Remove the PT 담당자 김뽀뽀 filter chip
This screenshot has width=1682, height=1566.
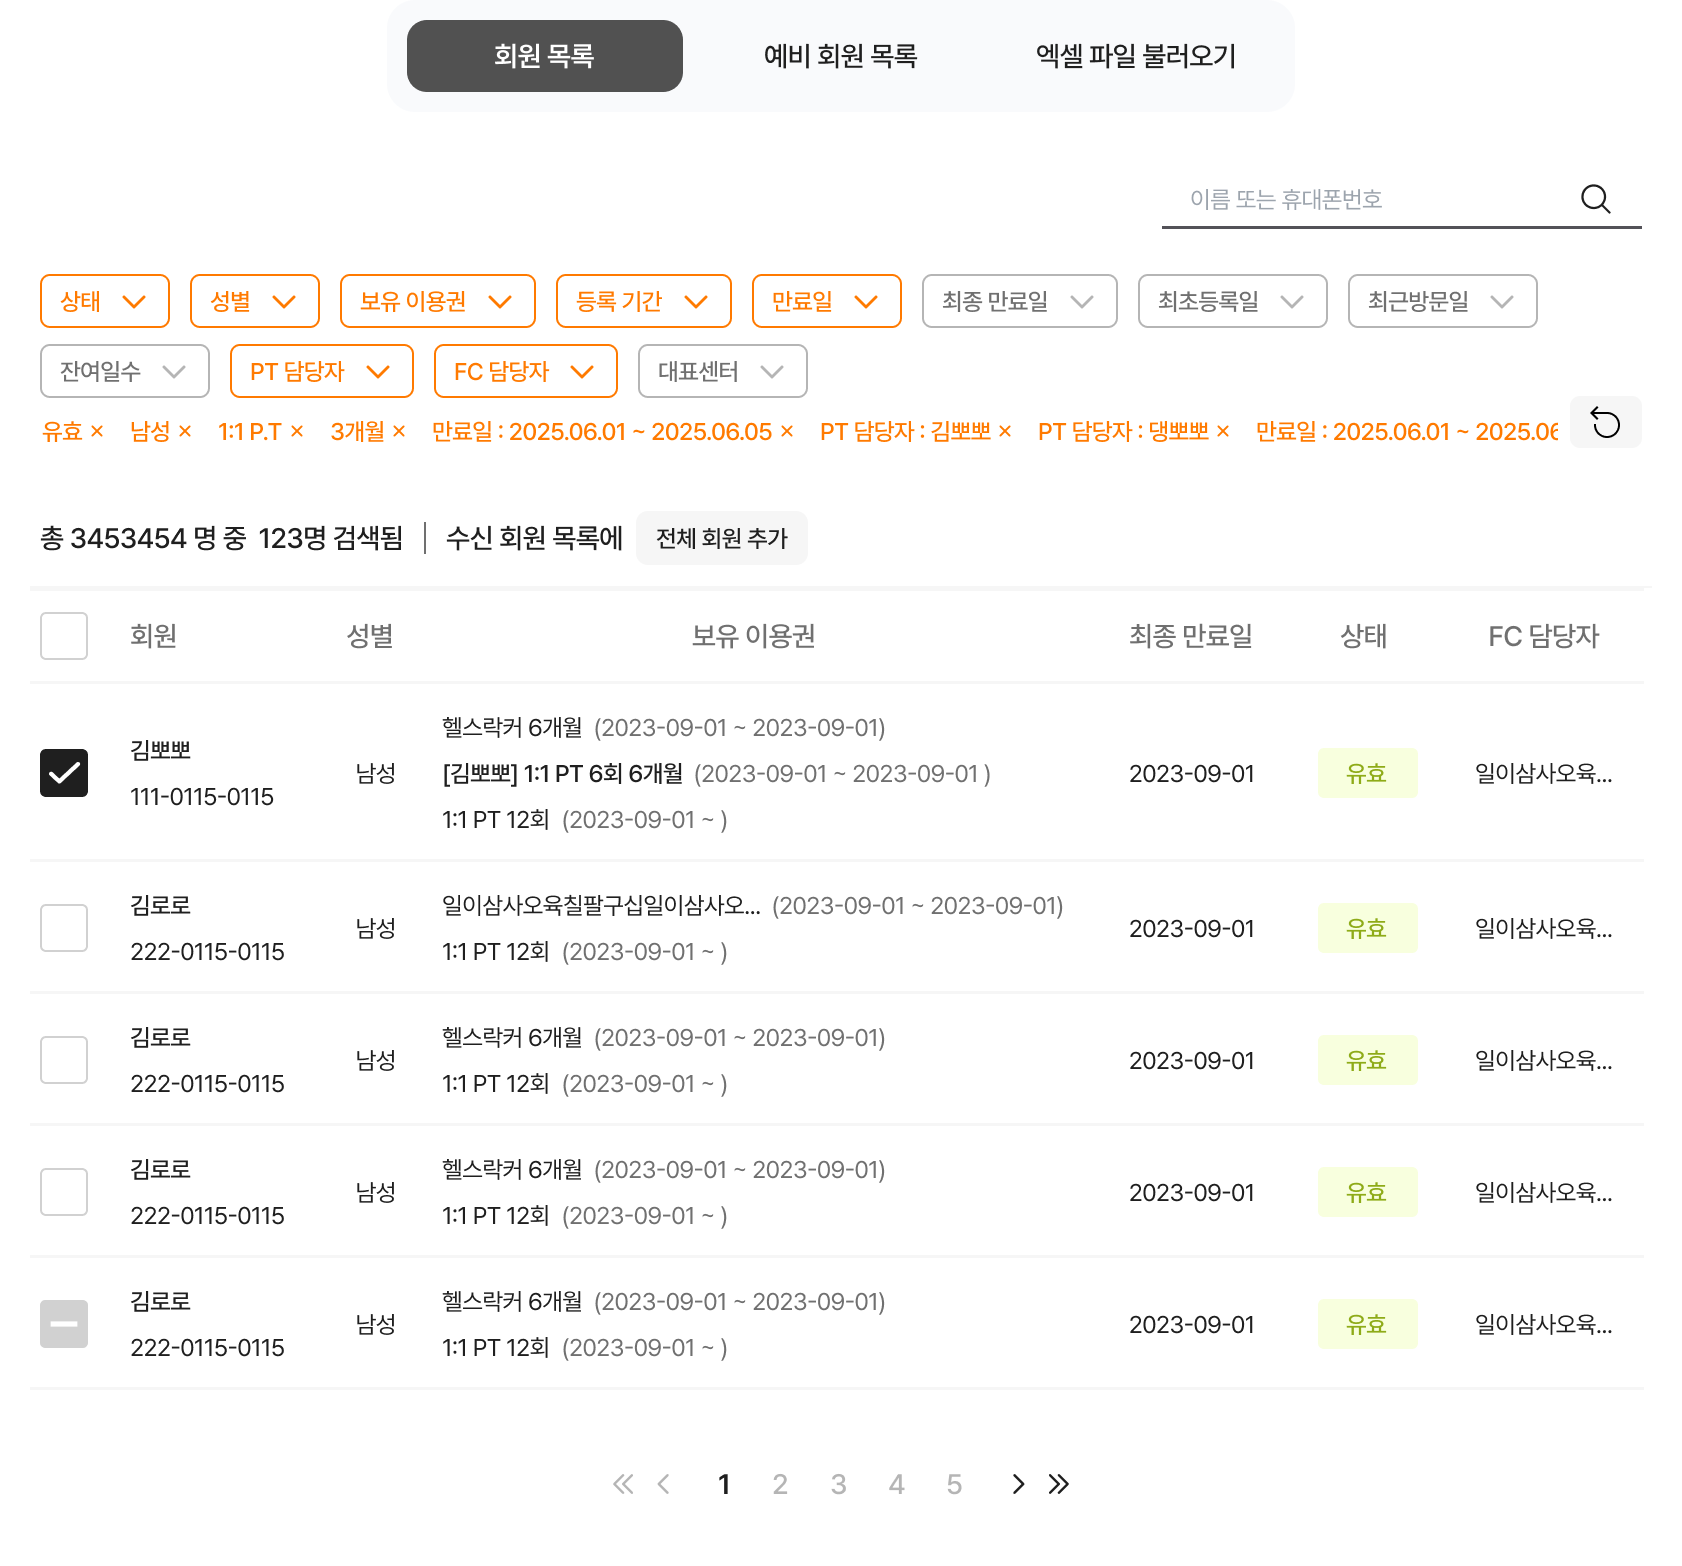1005,432
